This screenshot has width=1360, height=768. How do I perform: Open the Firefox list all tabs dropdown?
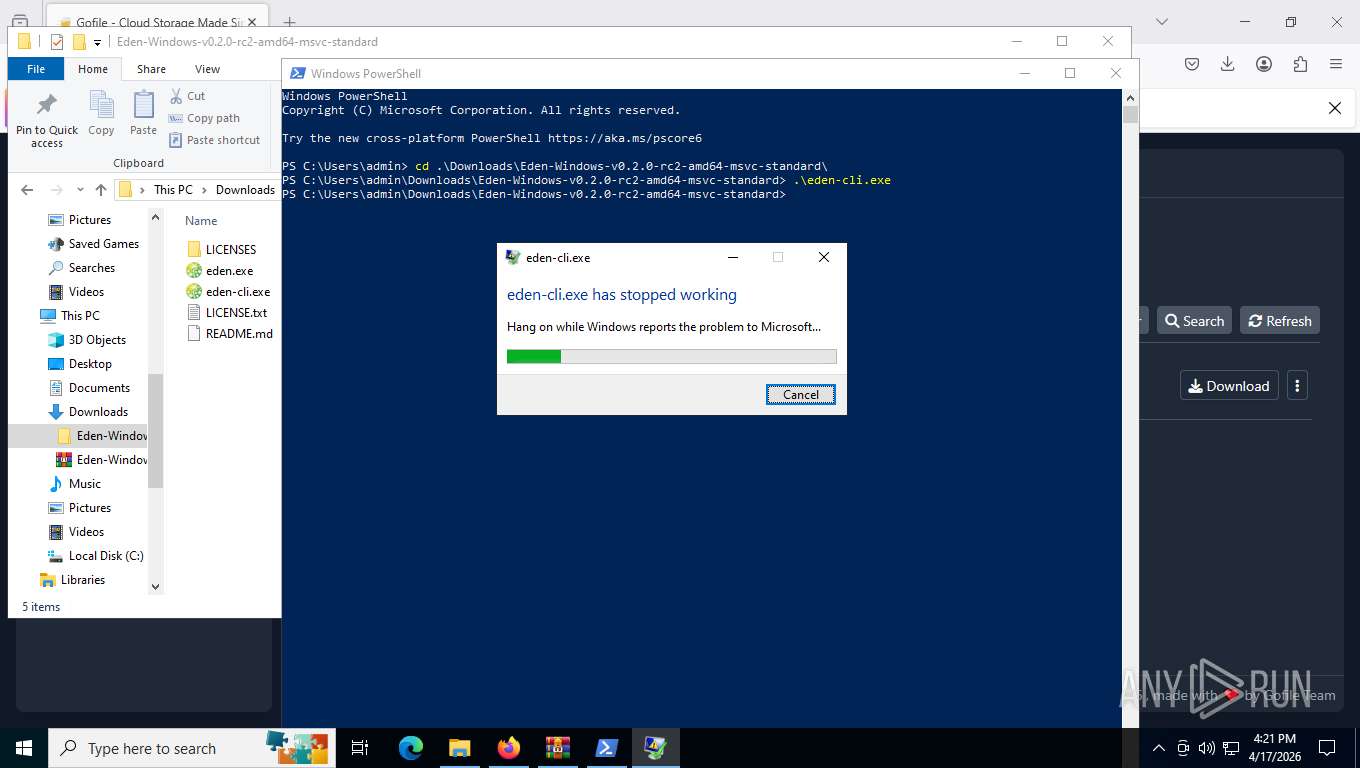tap(1162, 22)
